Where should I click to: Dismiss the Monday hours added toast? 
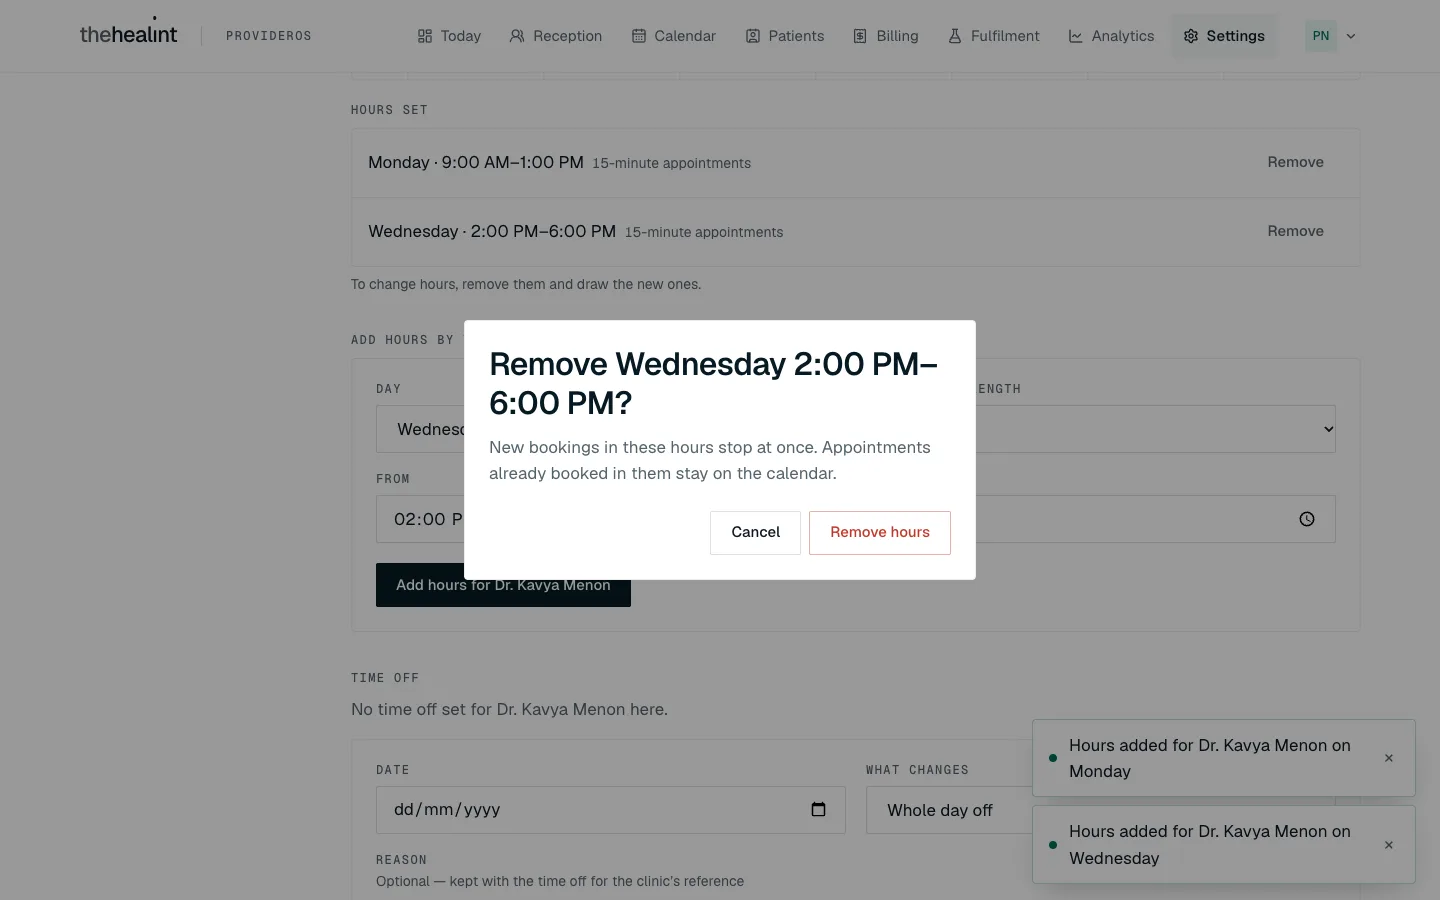point(1388,758)
